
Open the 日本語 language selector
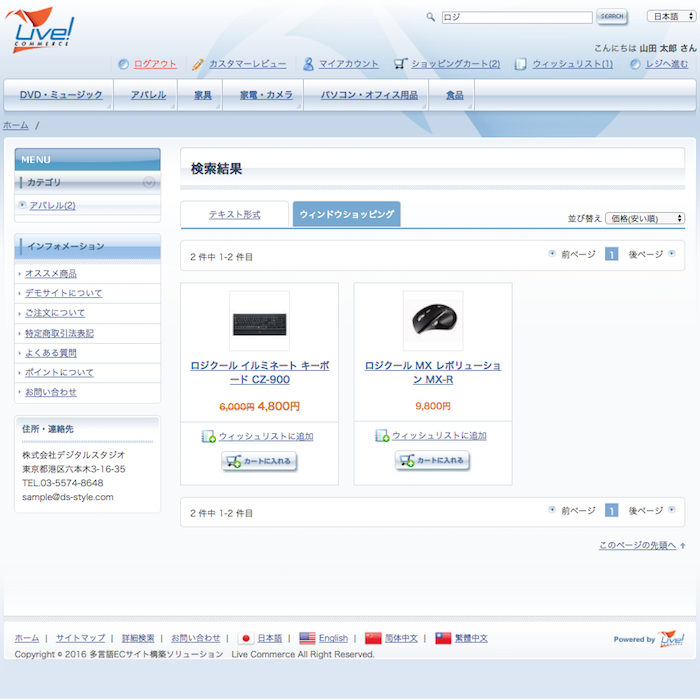(x=670, y=16)
